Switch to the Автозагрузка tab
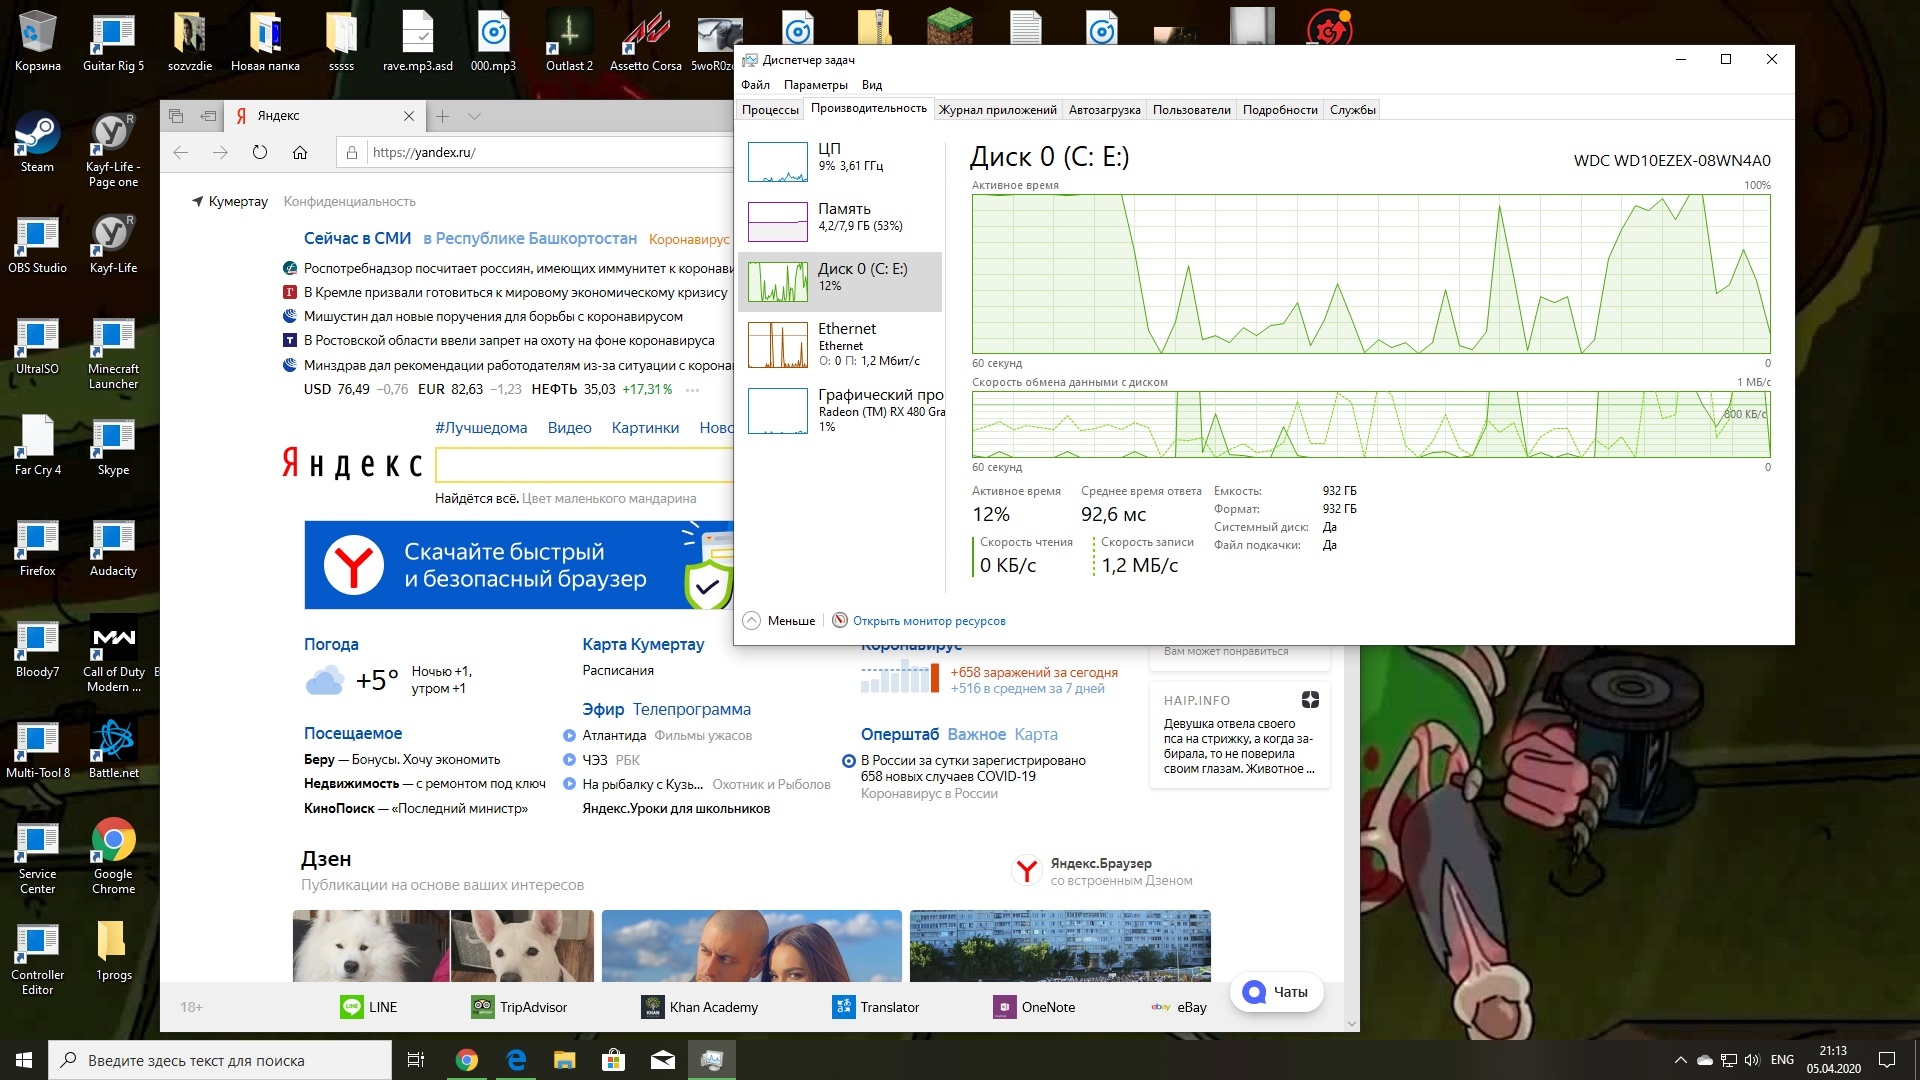The height and width of the screenshot is (1080, 1920). [1104, 110]
